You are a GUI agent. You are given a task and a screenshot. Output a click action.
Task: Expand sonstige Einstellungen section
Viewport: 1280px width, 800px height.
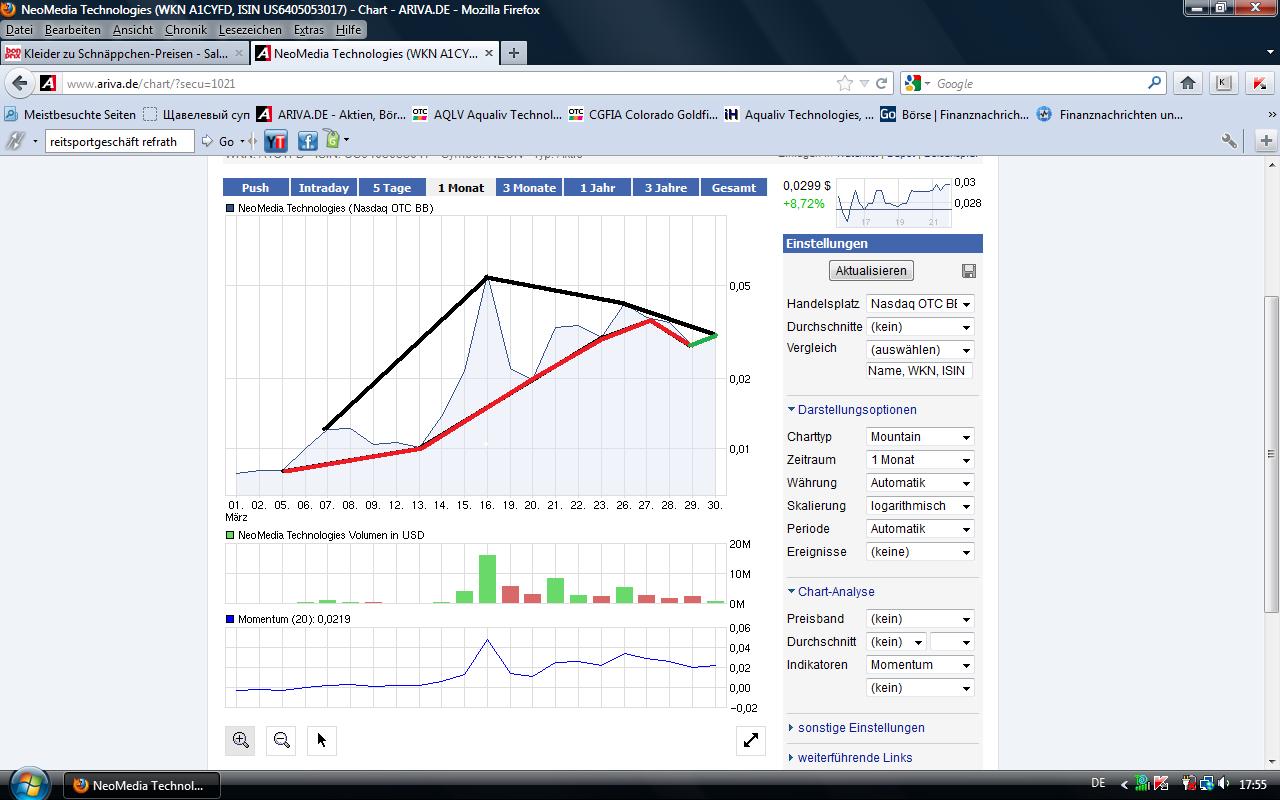[x=856, y=728]
